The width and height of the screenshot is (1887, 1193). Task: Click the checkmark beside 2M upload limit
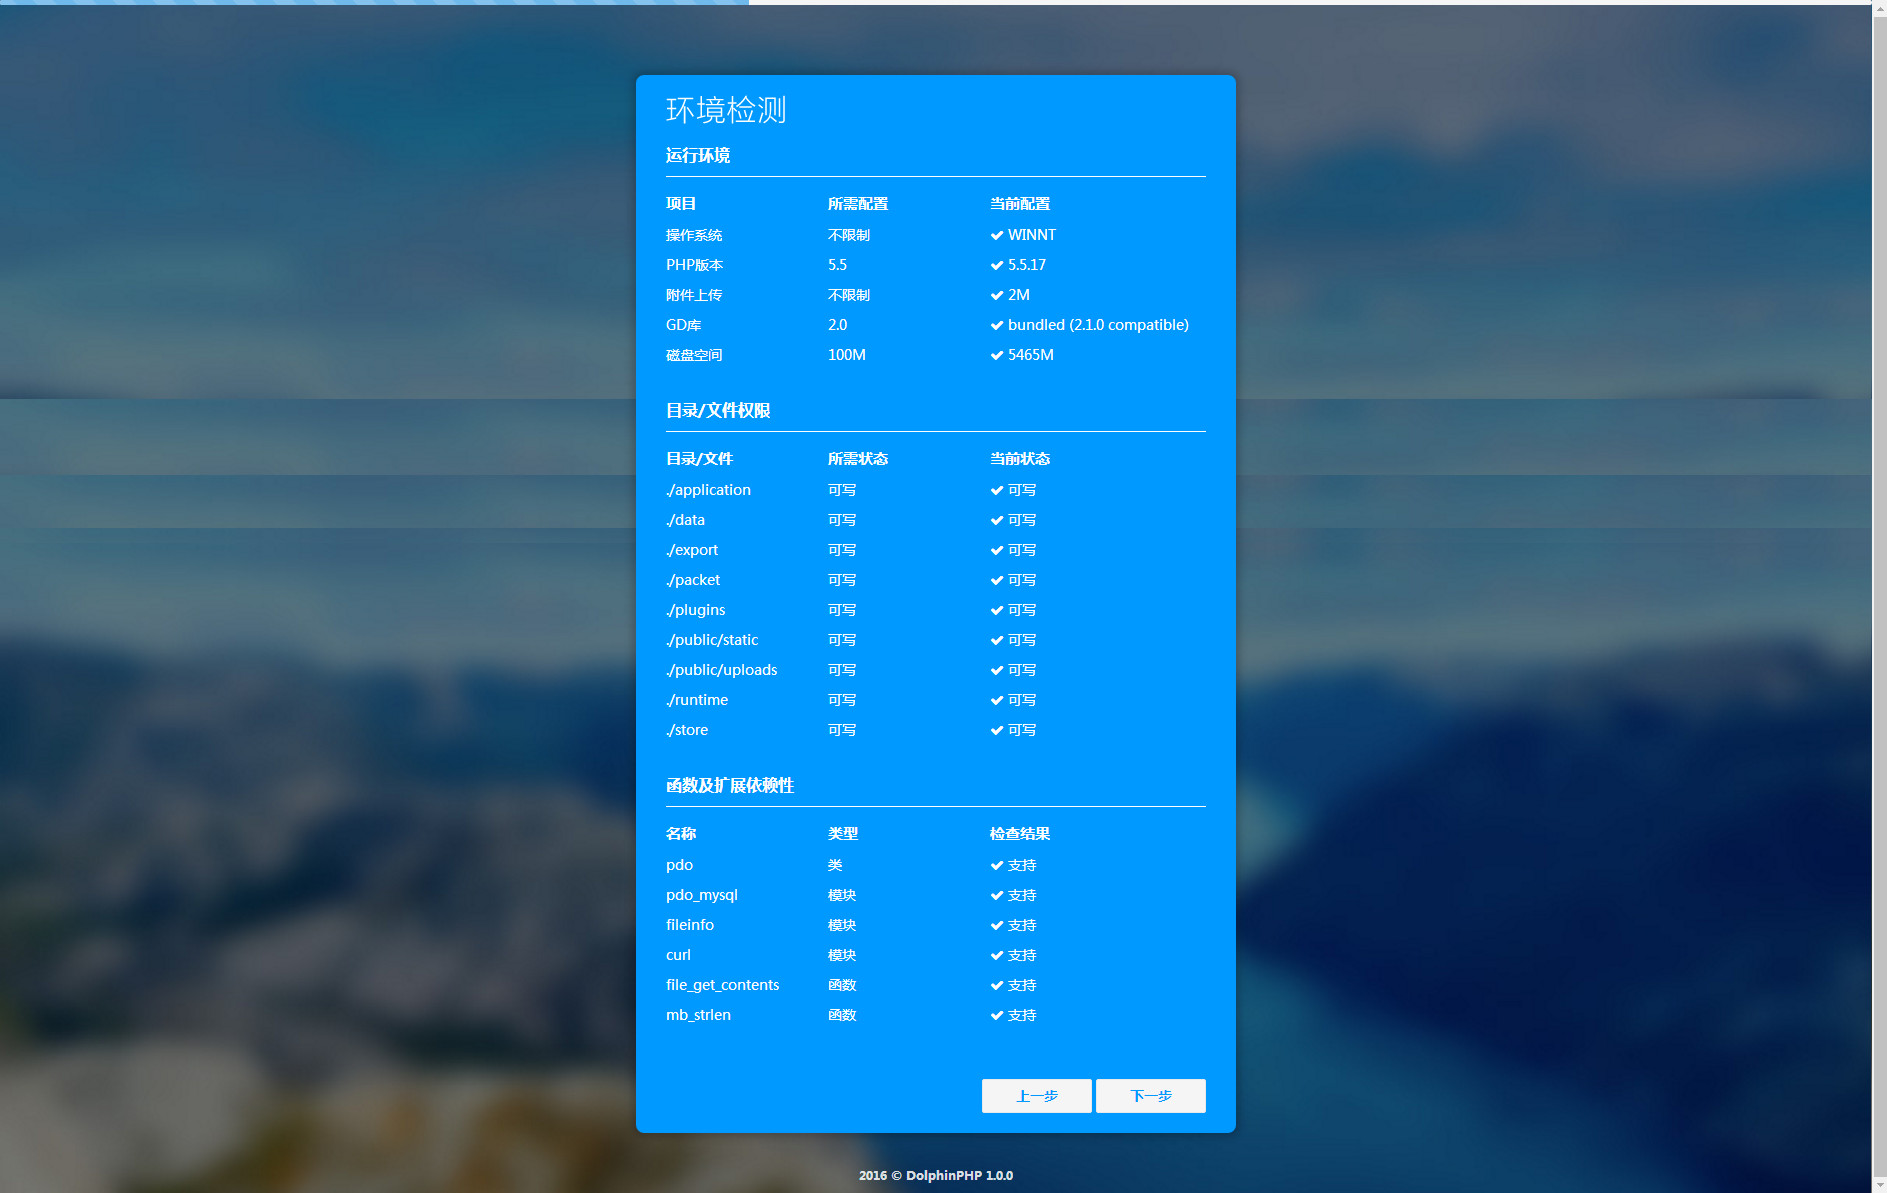click(x=997, y=295)
